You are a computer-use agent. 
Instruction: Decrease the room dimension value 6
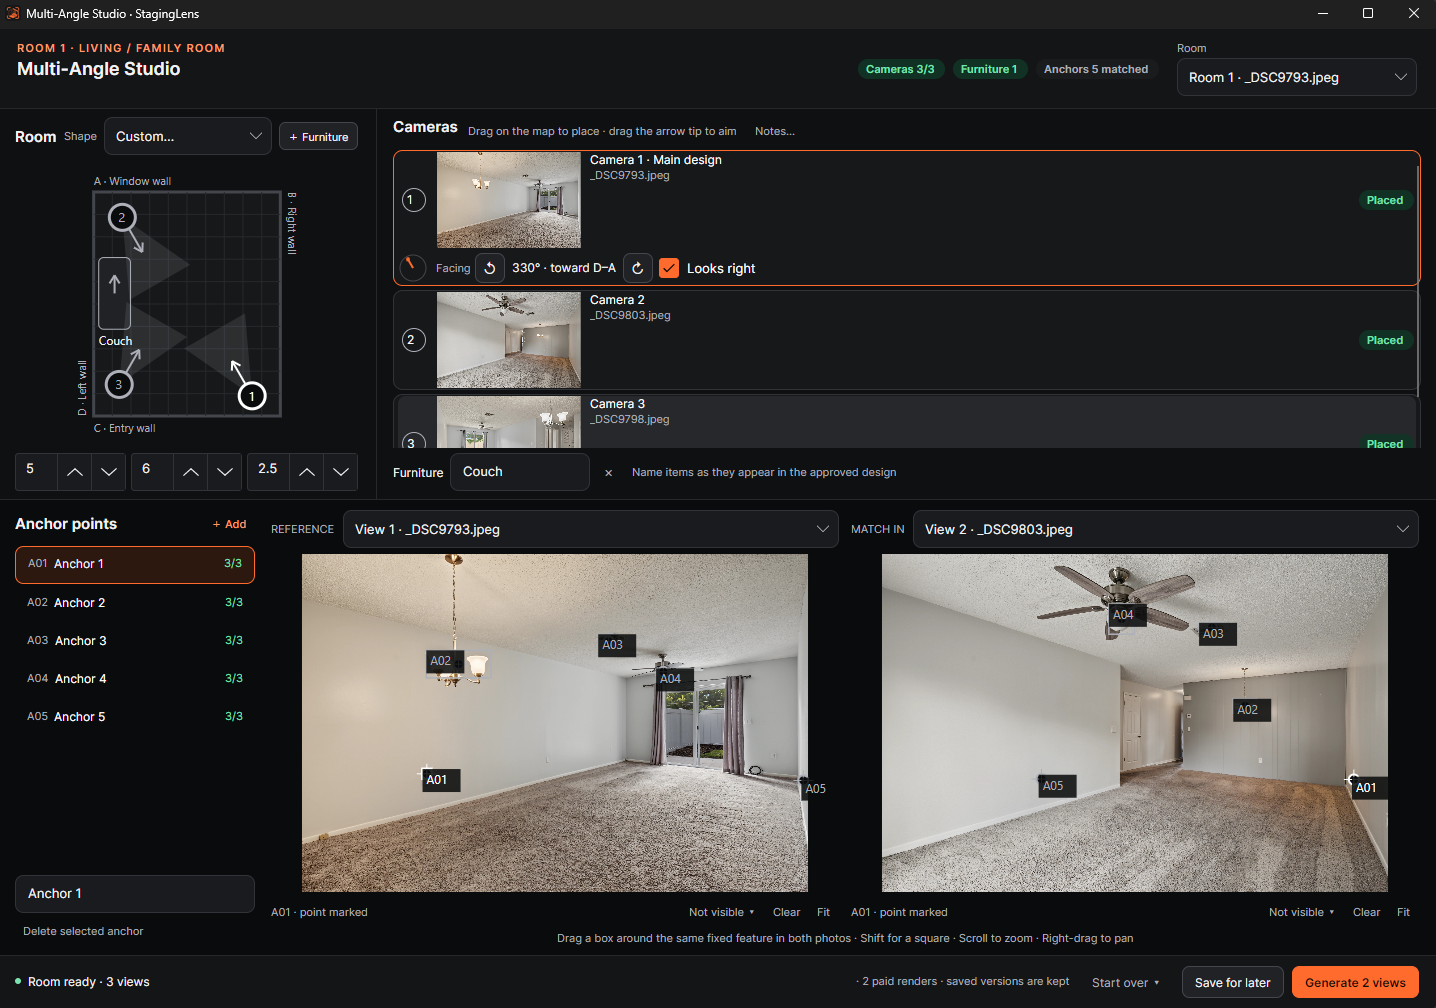225,472
